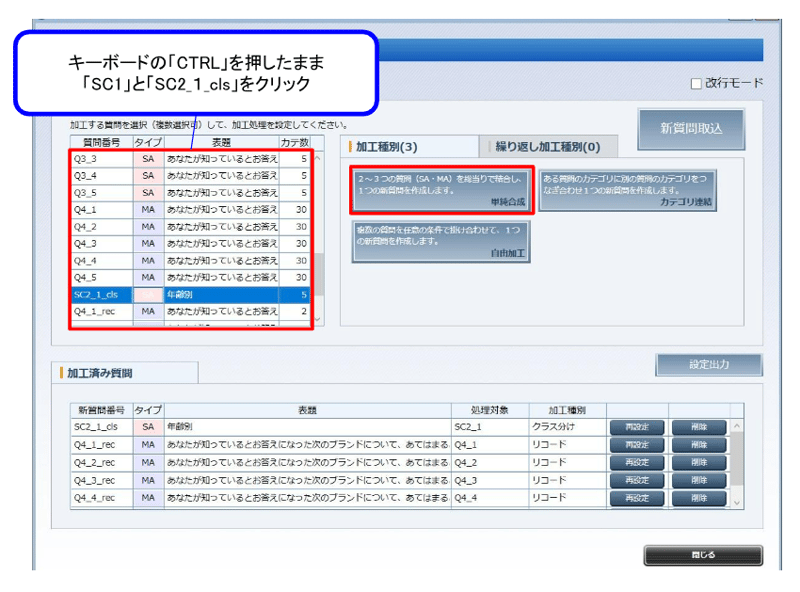Click the 新質問取込 import button

[x=693, y=129]
